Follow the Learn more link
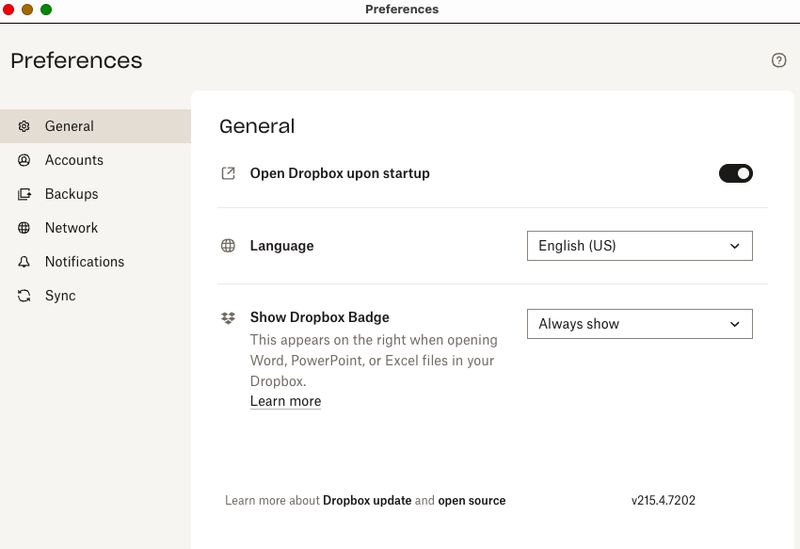This screenshot has height=549, width=800. click(285, 402)
